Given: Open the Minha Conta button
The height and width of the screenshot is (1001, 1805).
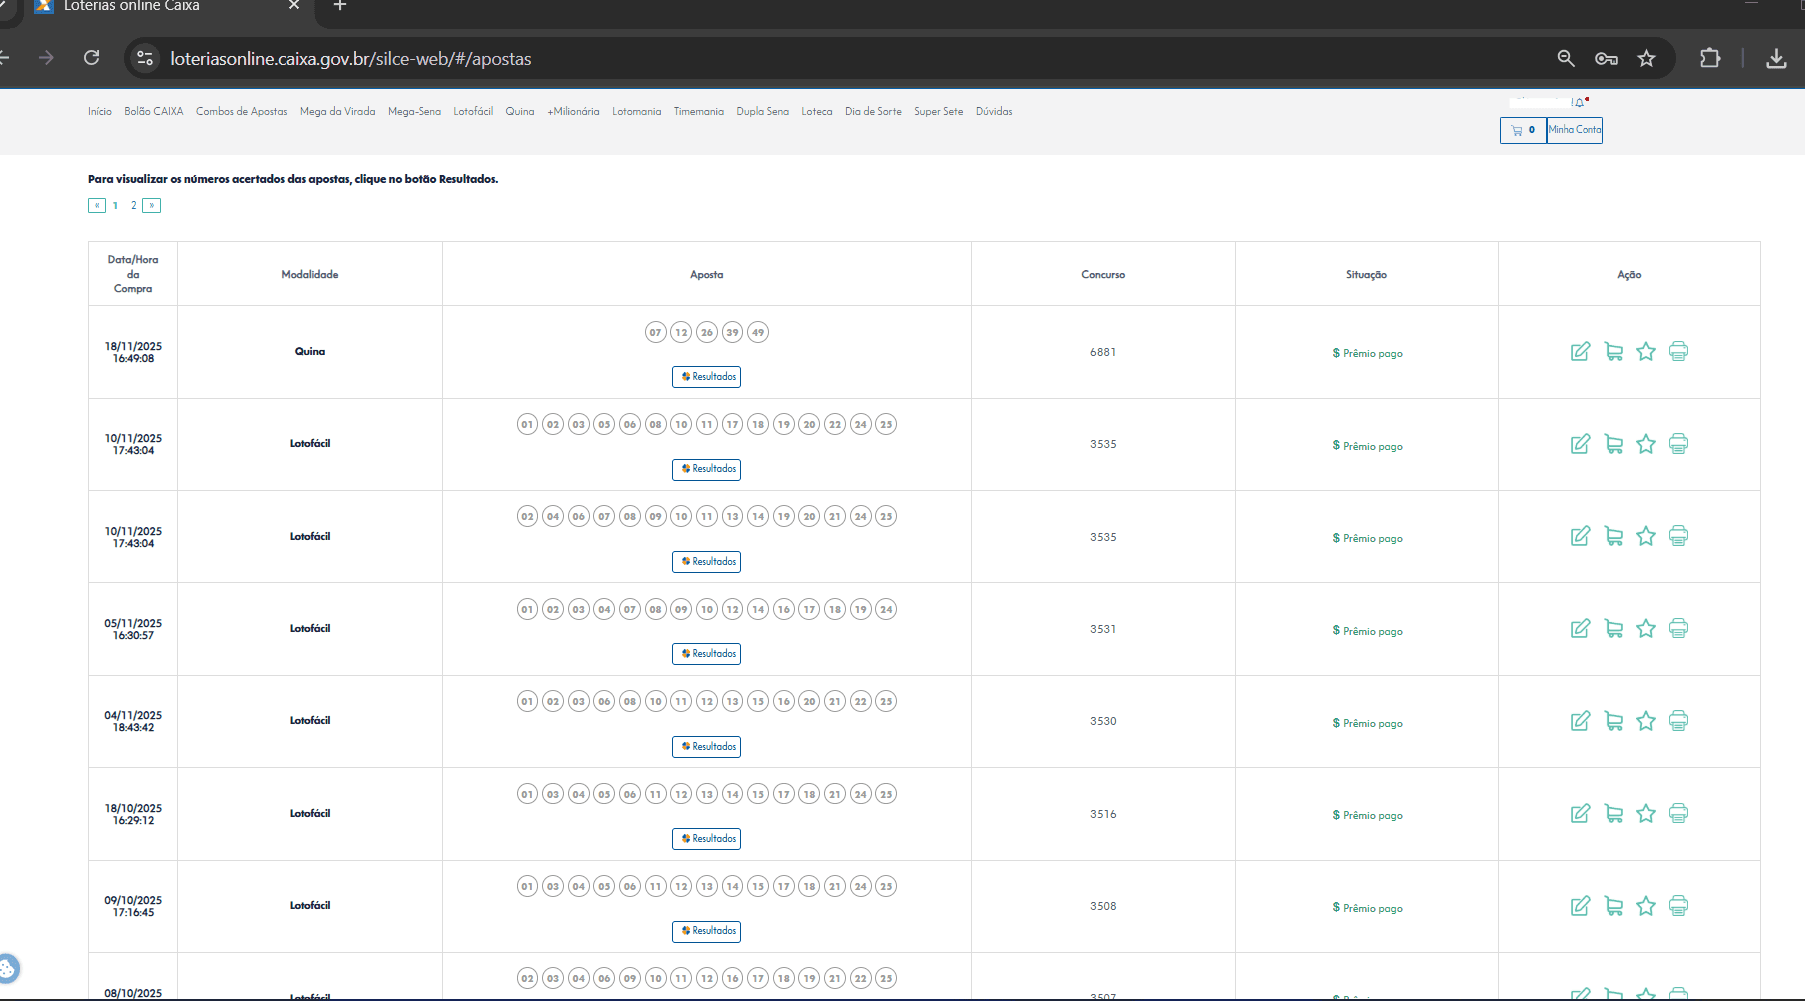Looking at the screenshot, I should coord(1575,130).
